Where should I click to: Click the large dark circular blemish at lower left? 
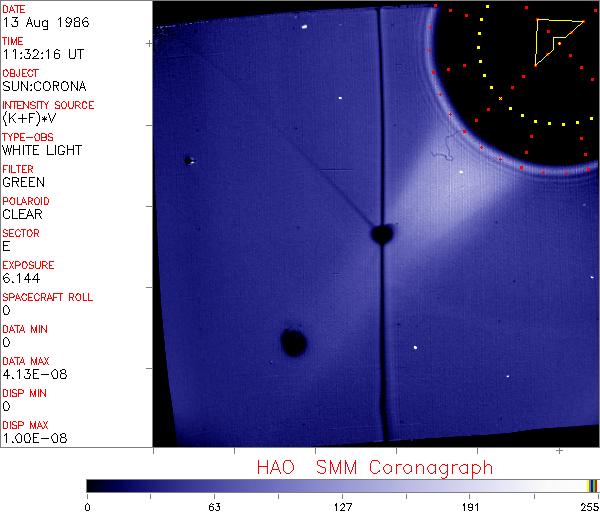pyautogui.click(x=293, y=343)
